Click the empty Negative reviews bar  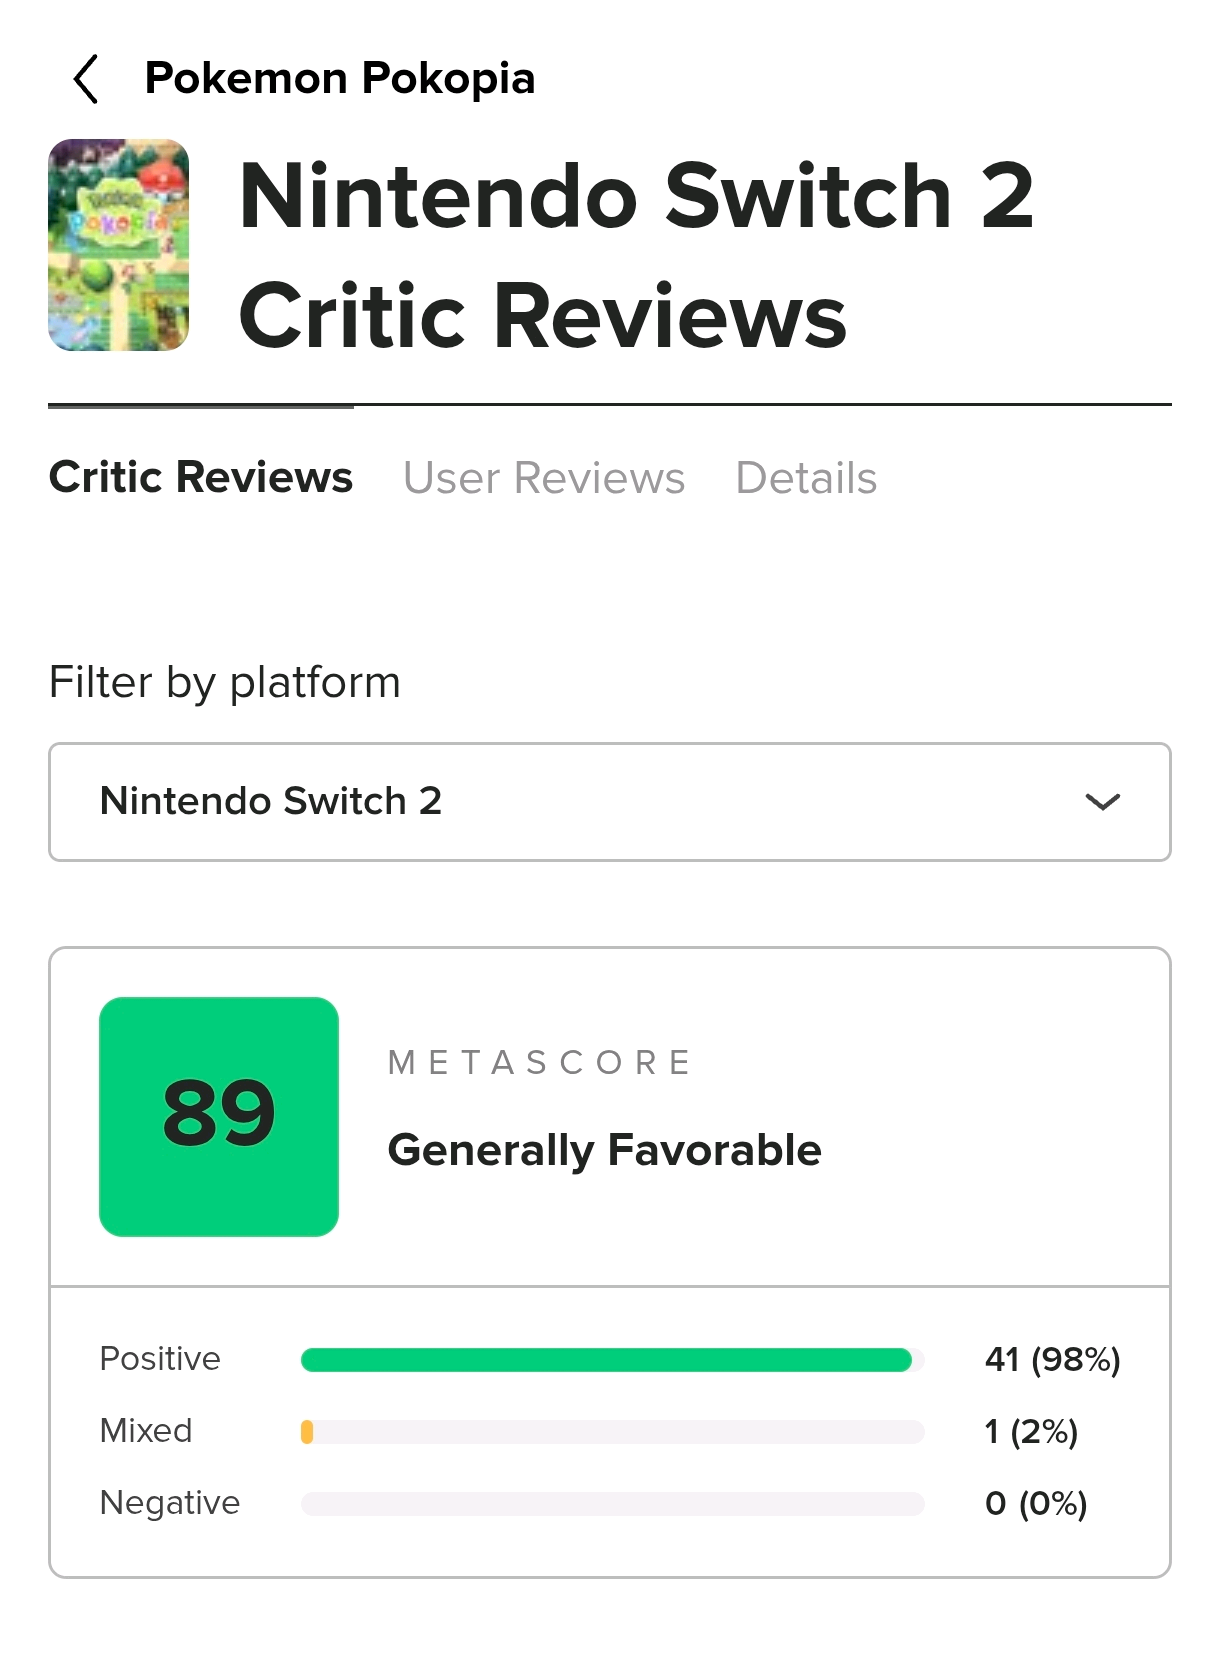(612, 1504)
